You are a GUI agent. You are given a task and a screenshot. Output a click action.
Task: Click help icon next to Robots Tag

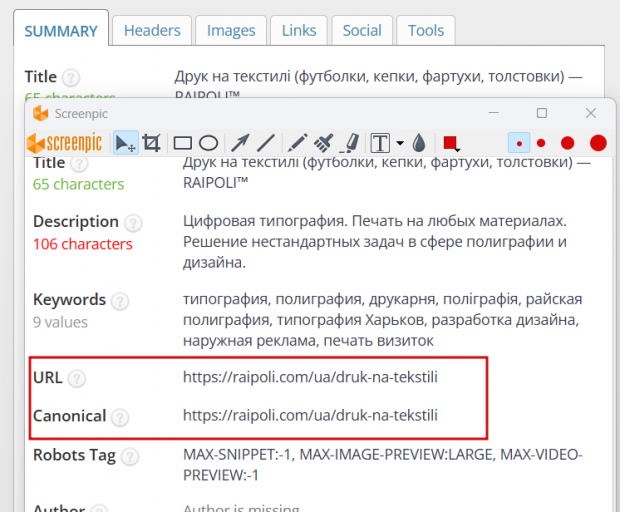(130, 457)
